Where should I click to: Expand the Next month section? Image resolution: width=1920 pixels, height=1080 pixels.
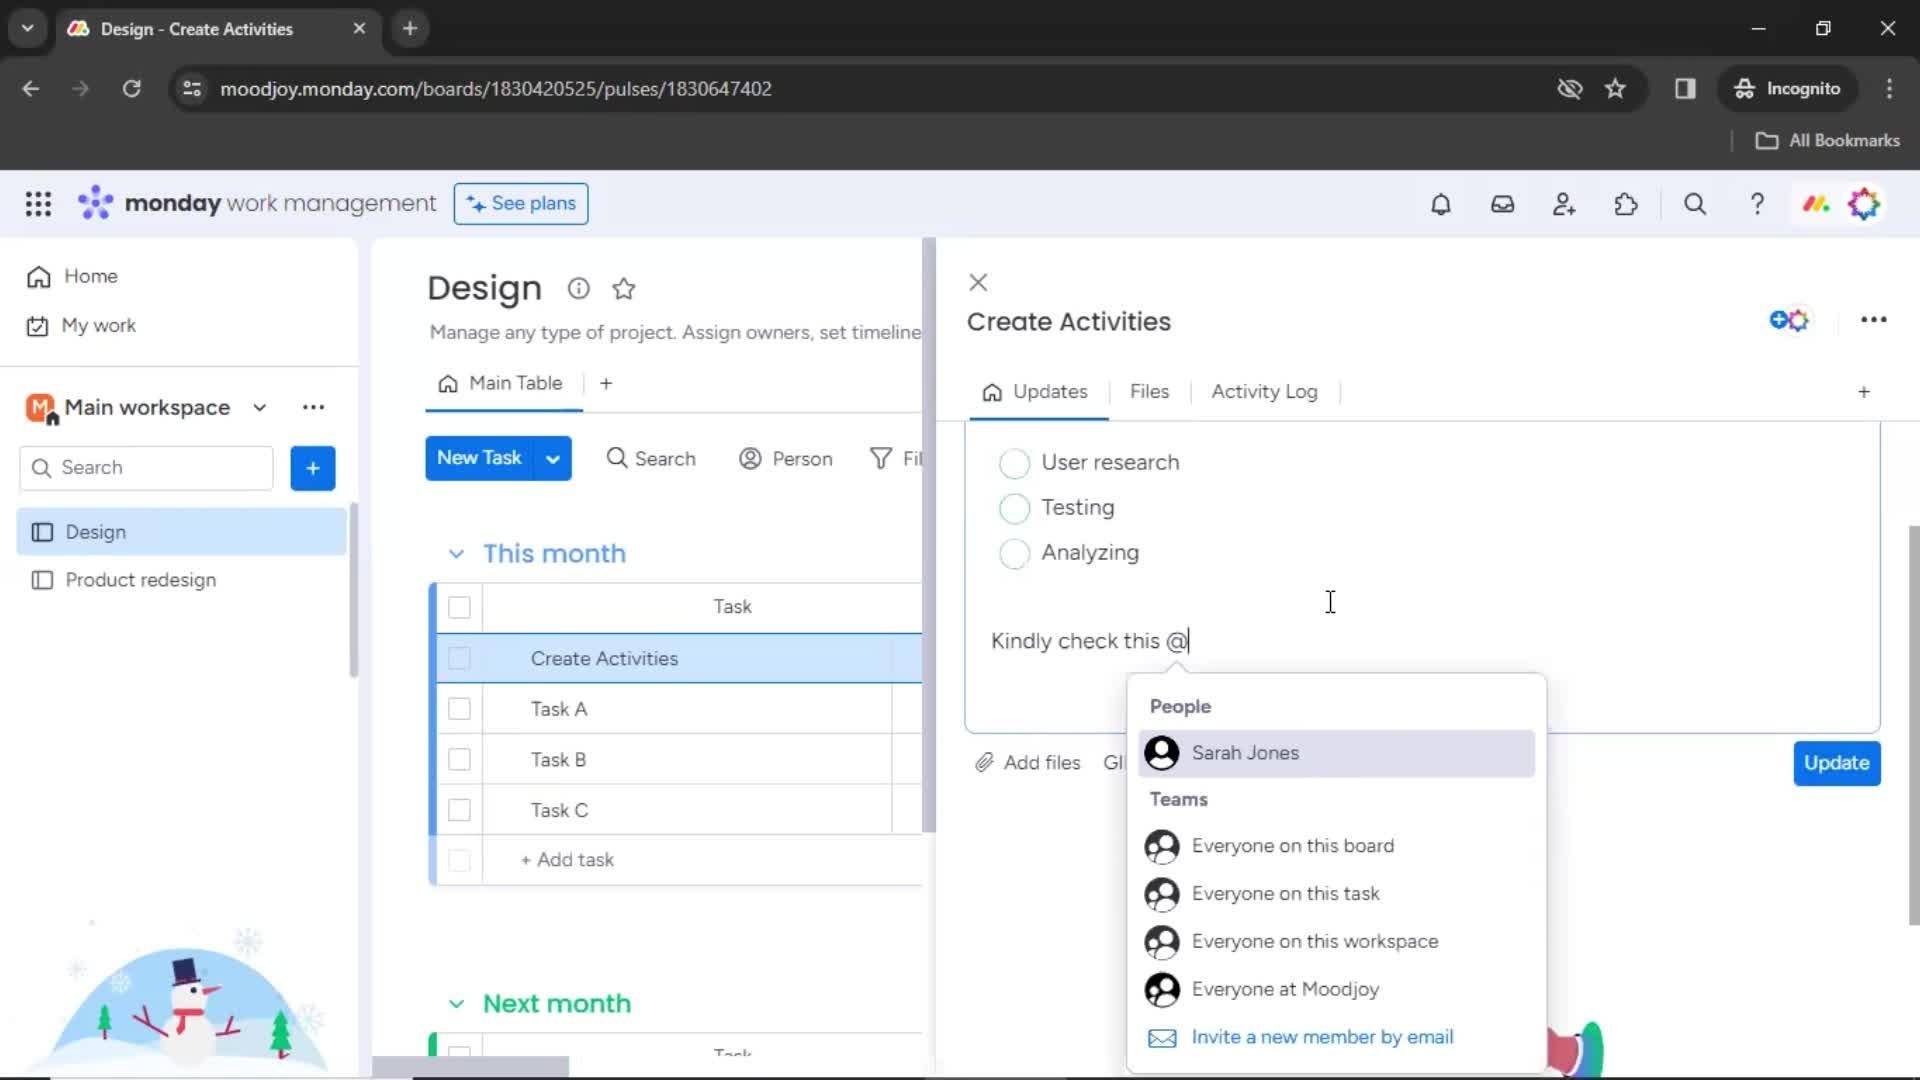click(458, 1002)
